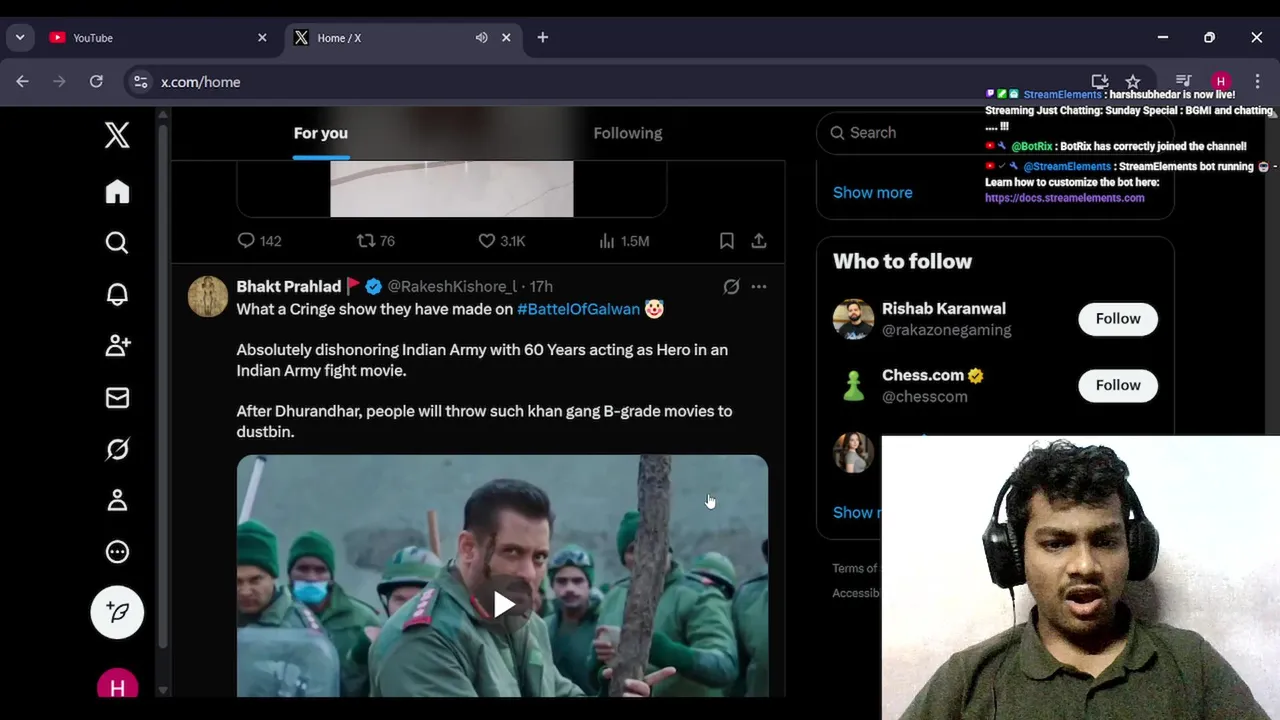Open Chrome three-dot menu

[1257, 82]
